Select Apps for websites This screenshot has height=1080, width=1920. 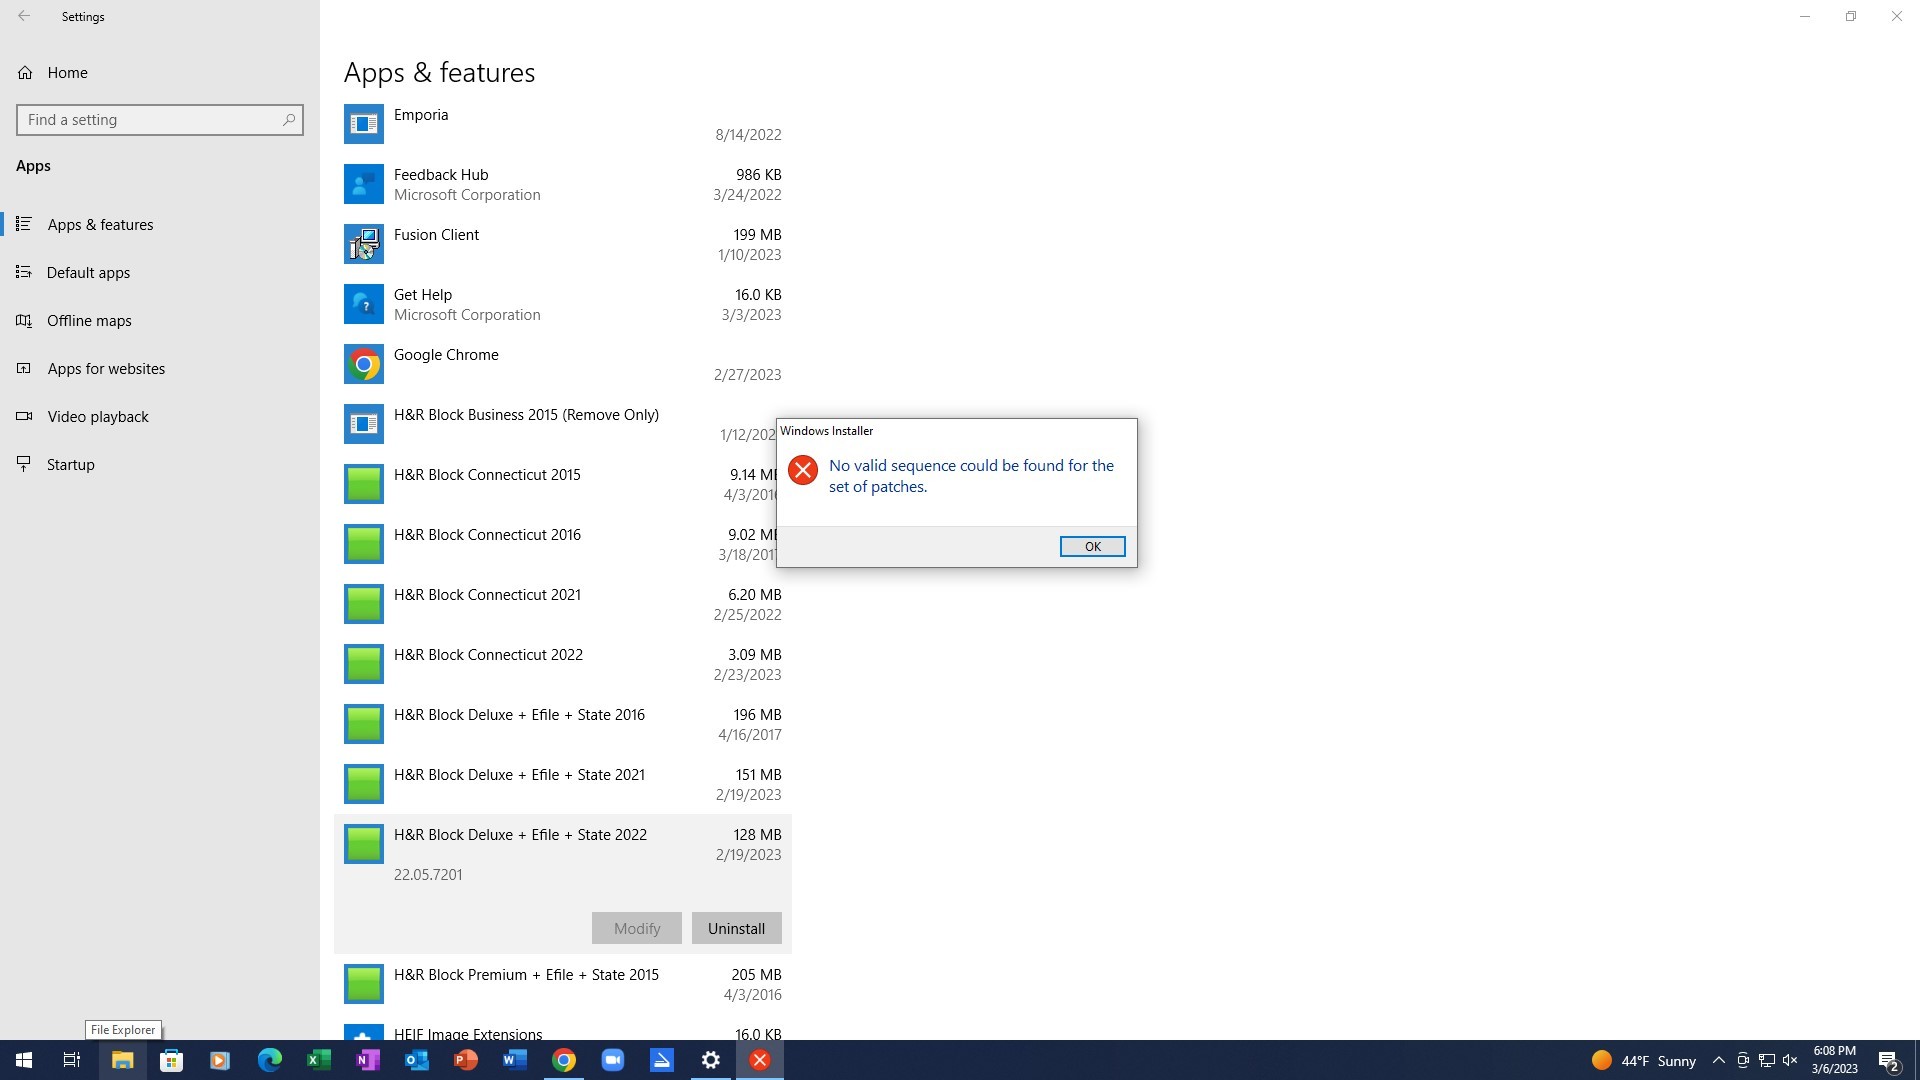[x=106, y=368]
